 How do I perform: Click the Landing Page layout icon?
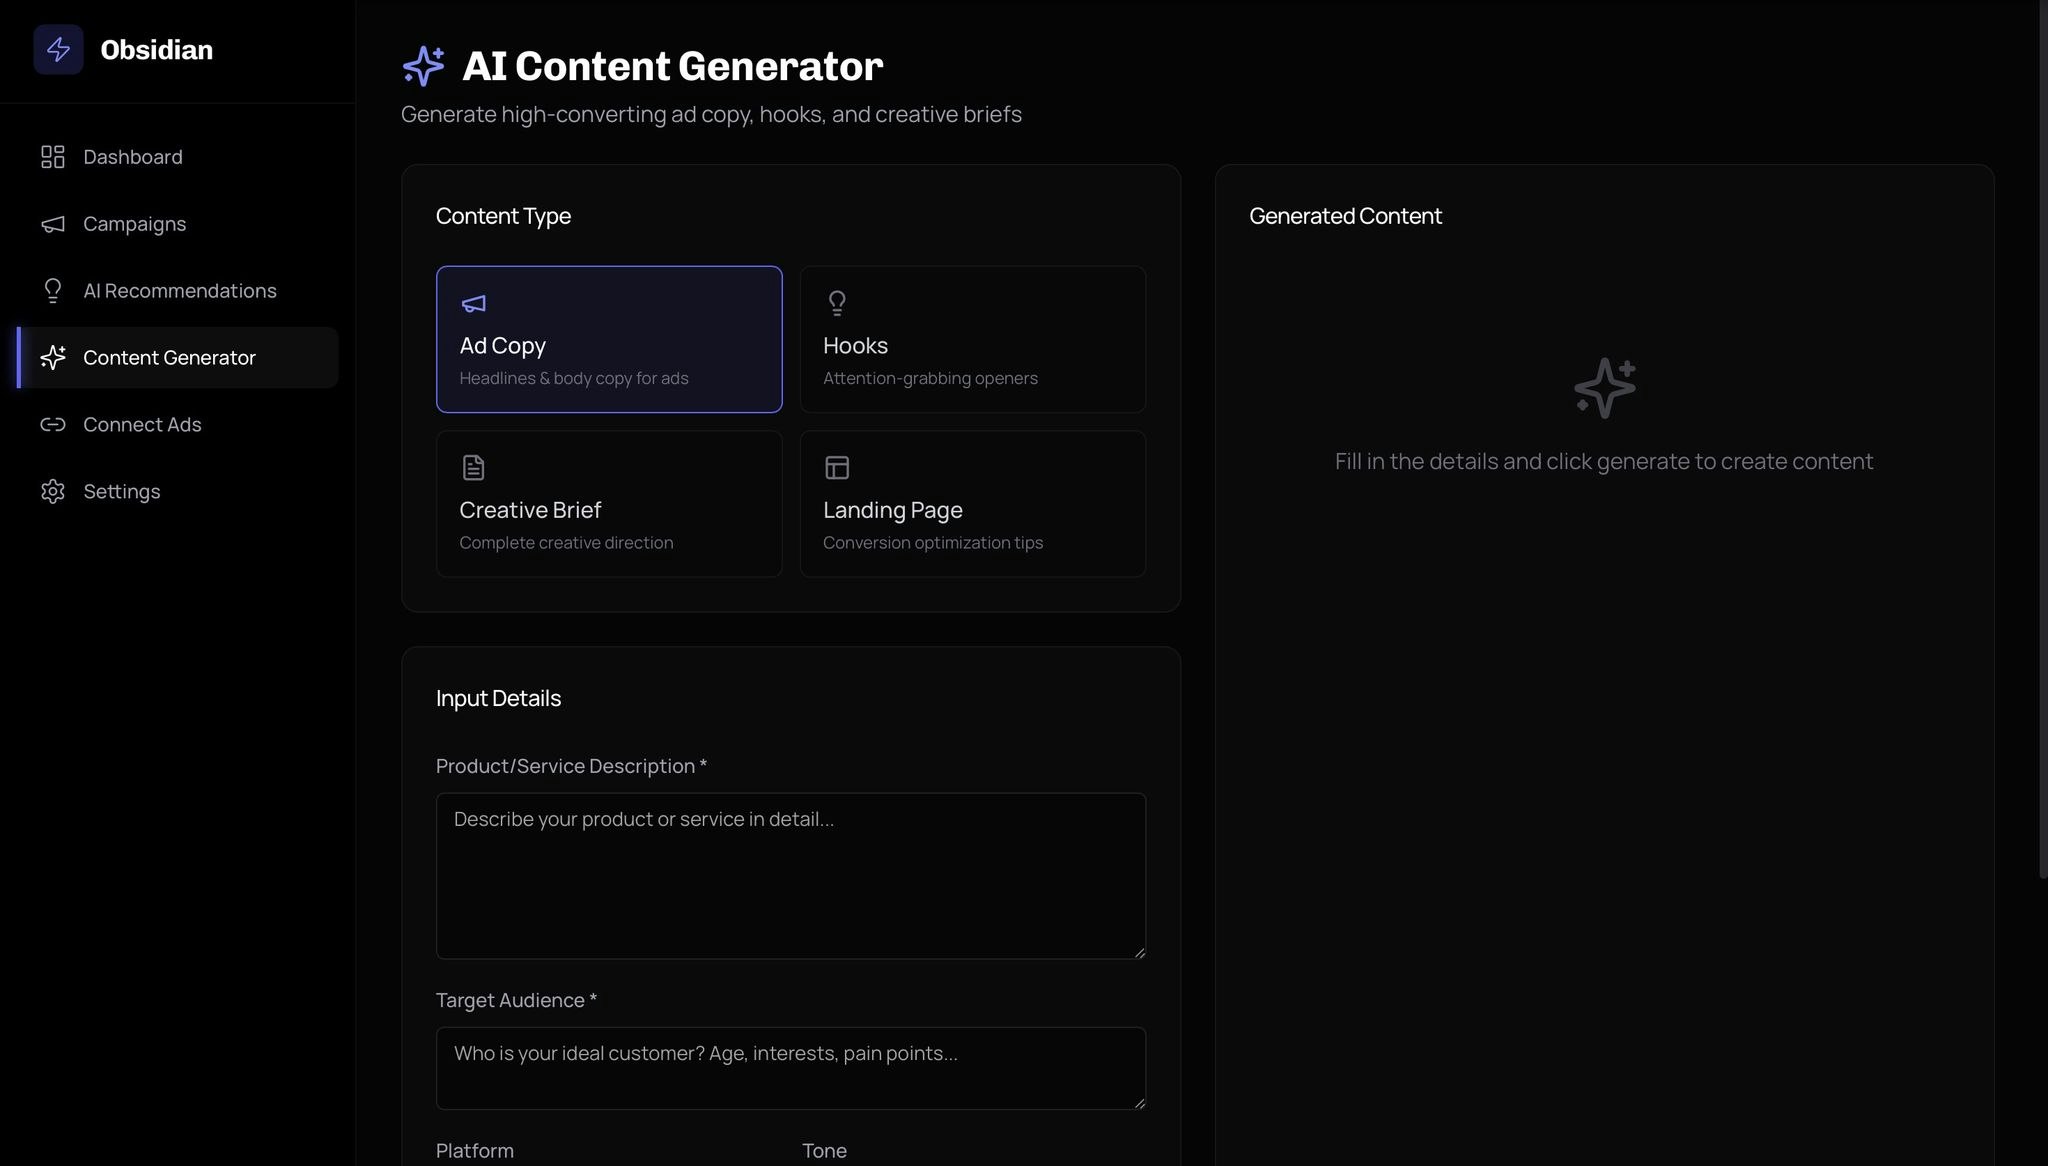[x=837, y=468]
